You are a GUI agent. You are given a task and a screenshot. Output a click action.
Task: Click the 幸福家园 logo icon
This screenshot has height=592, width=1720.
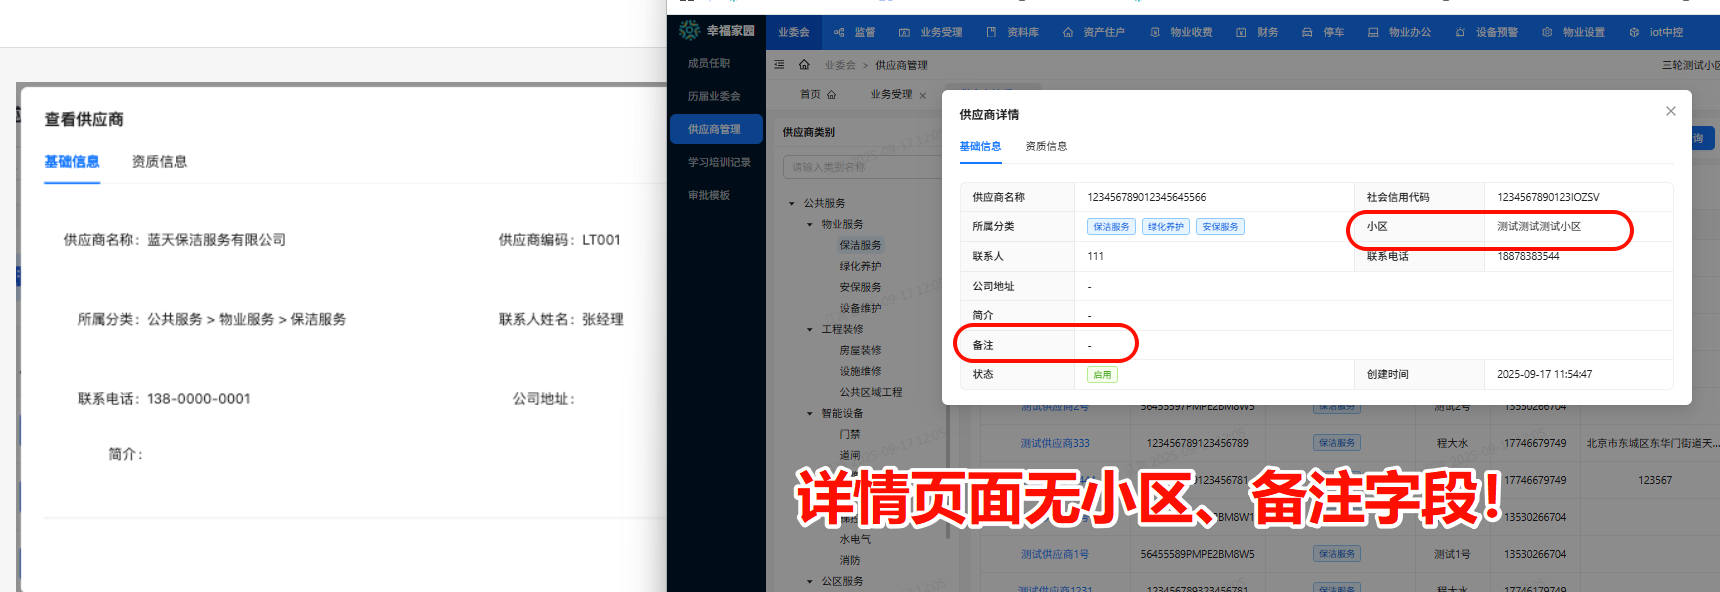[689, 31]
